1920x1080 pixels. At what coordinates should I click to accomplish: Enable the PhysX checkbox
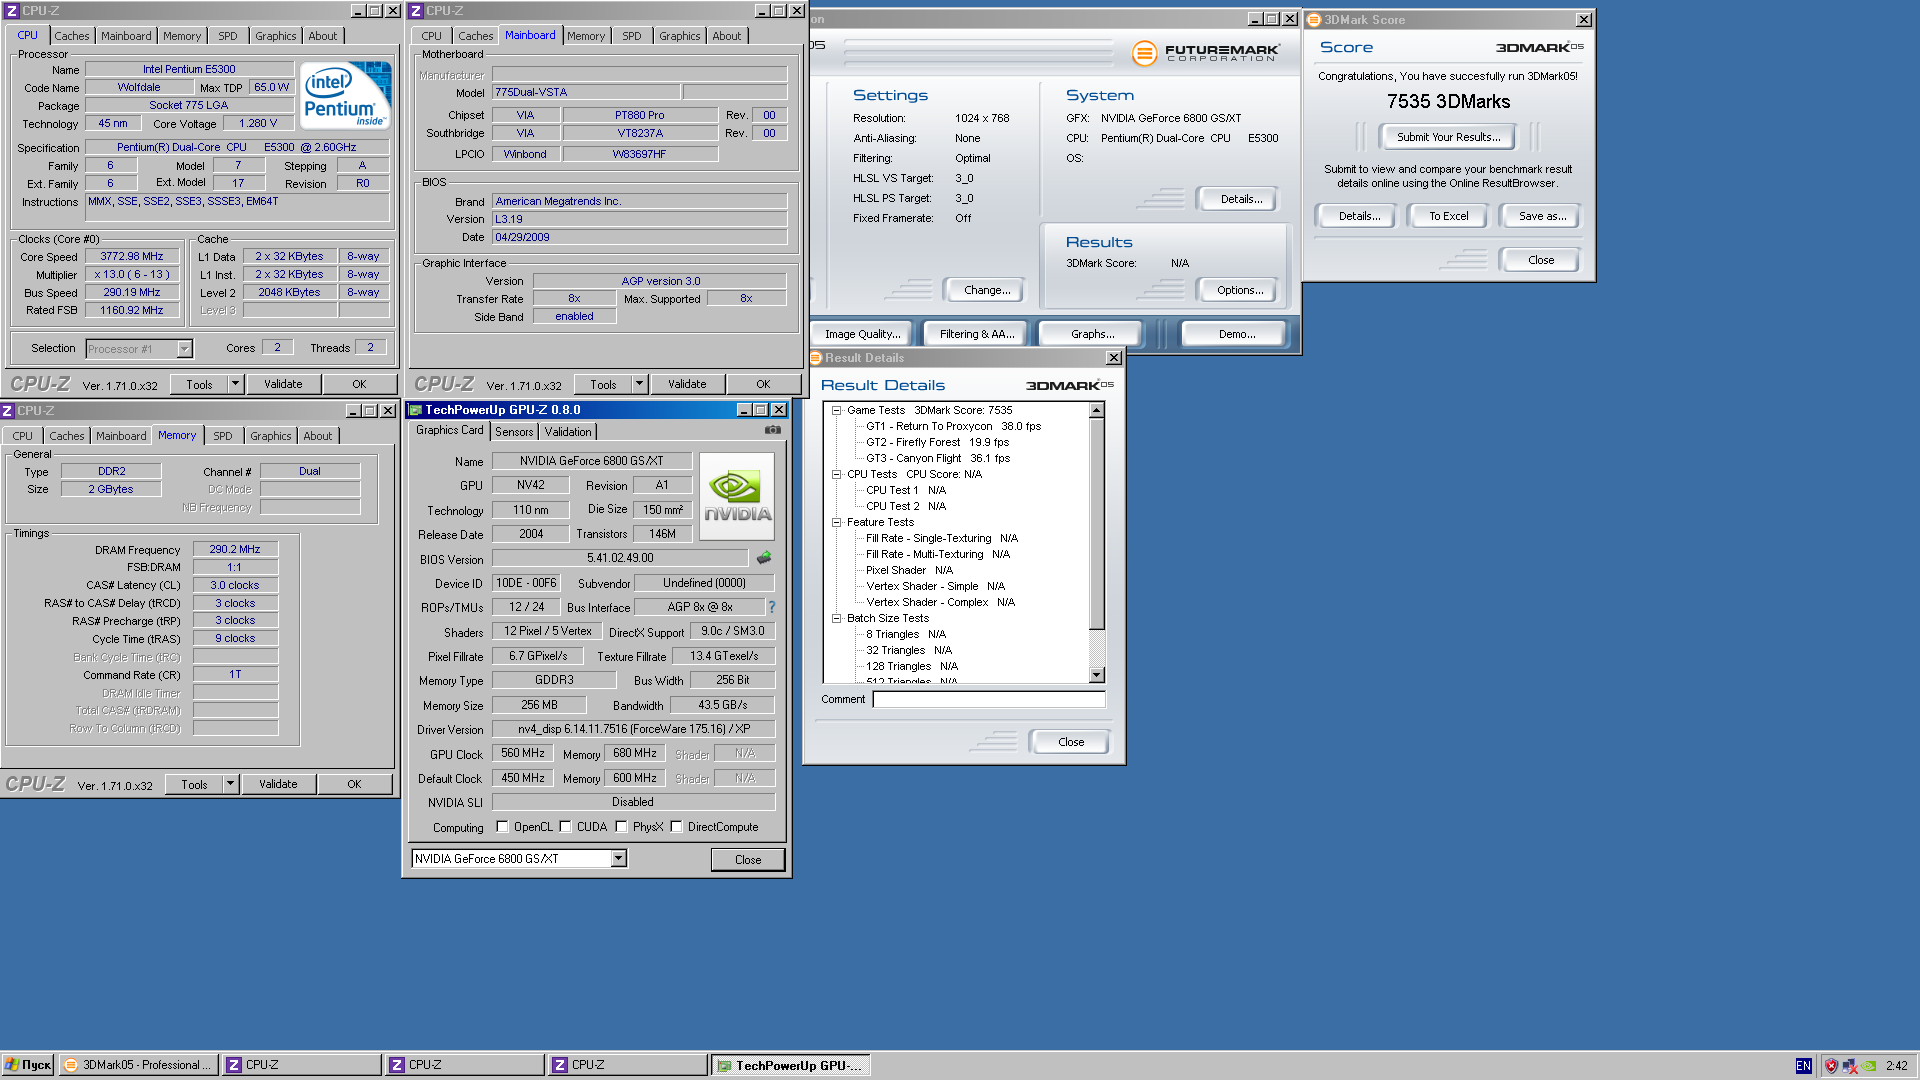click(621, 827)
